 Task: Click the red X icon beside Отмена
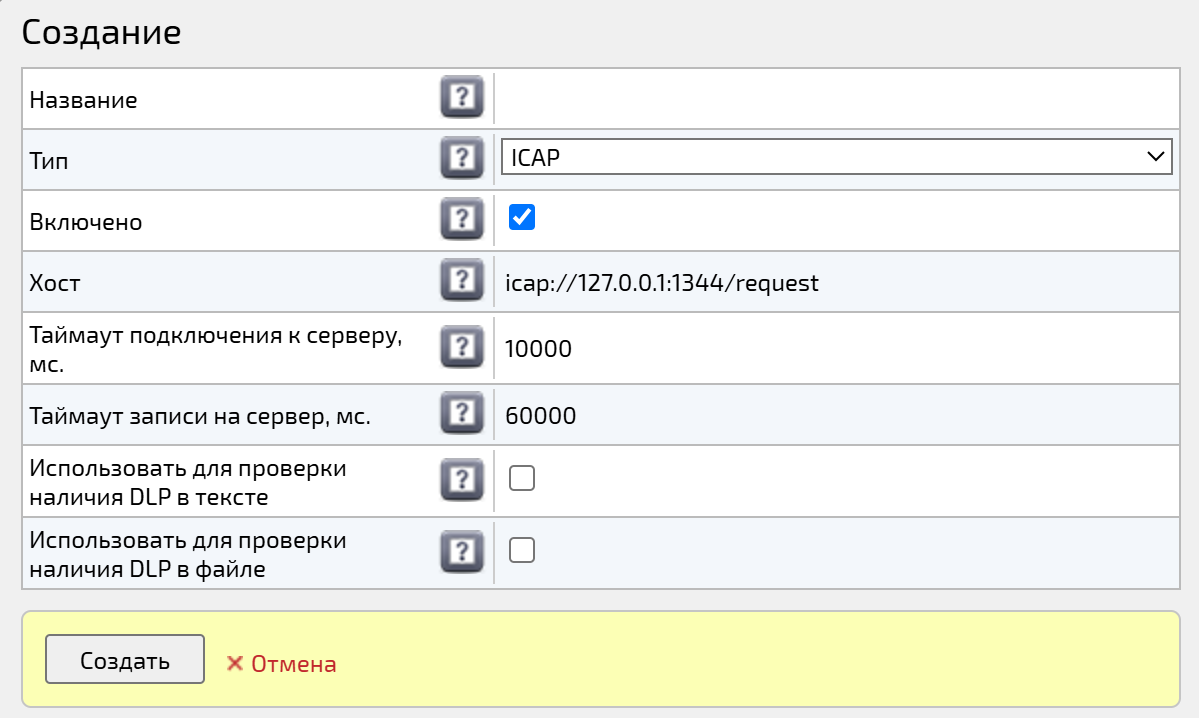(x=236, y=661)
